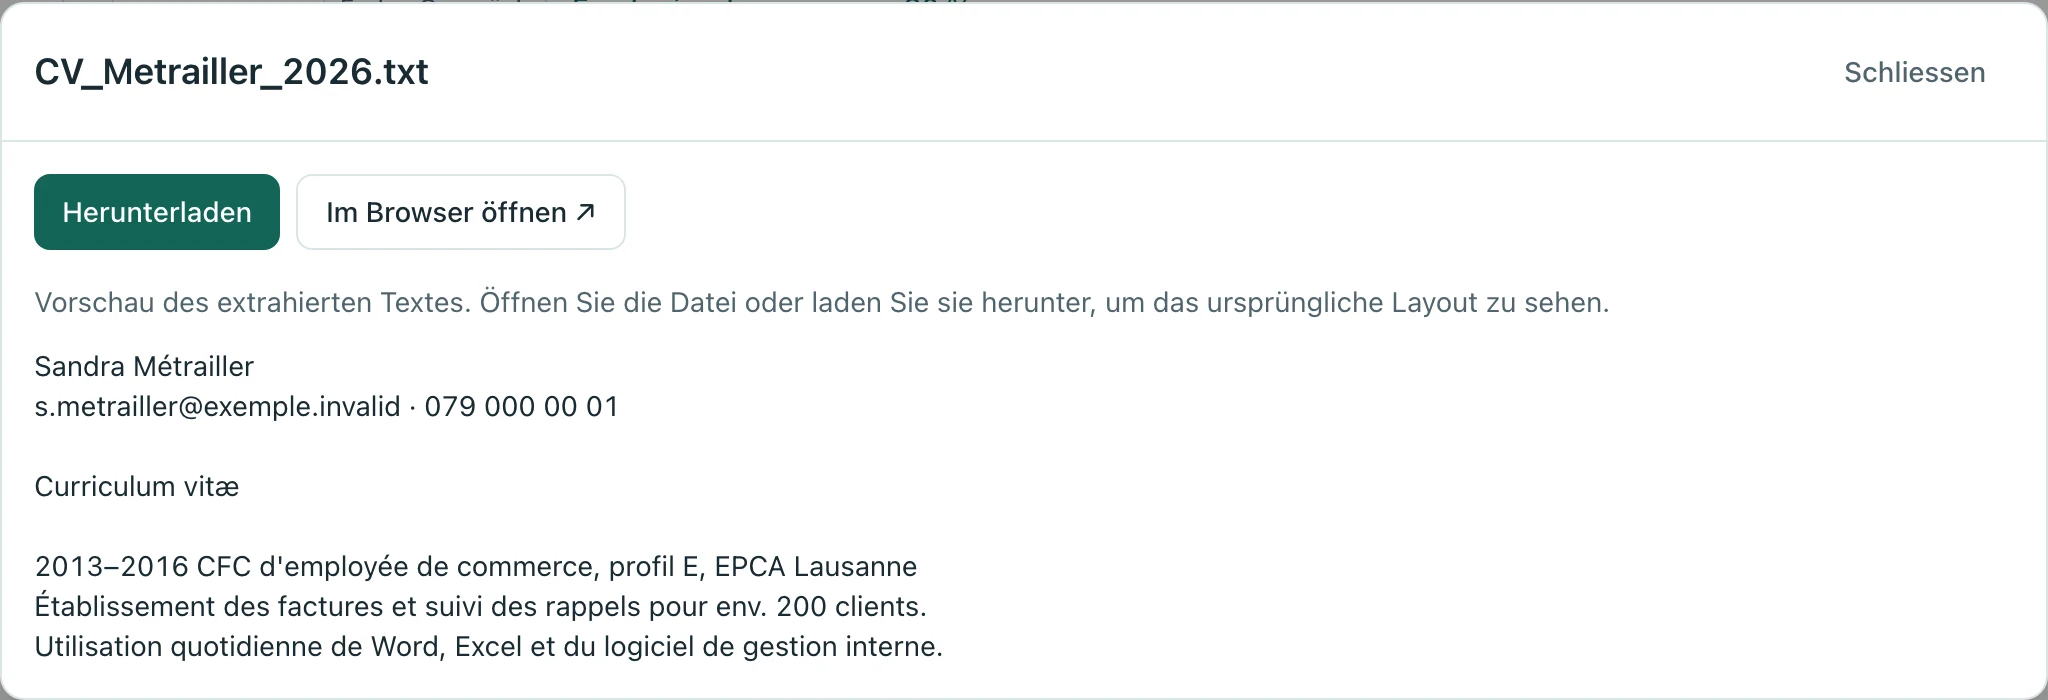The height and width of the screenshot is (700, 2048).
Task: Click the phone number 079 000 00 01
Action: (521, 406)
